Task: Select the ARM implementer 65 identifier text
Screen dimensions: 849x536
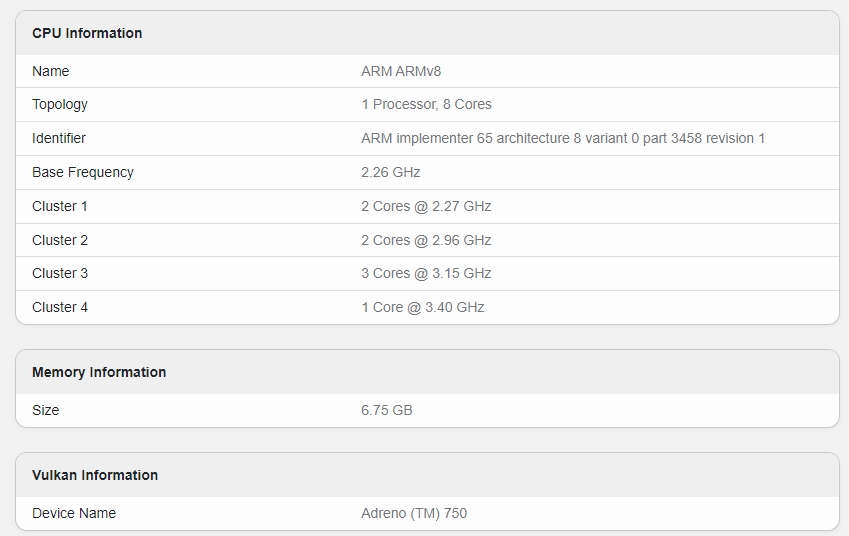Action: [x=563, y=138]
